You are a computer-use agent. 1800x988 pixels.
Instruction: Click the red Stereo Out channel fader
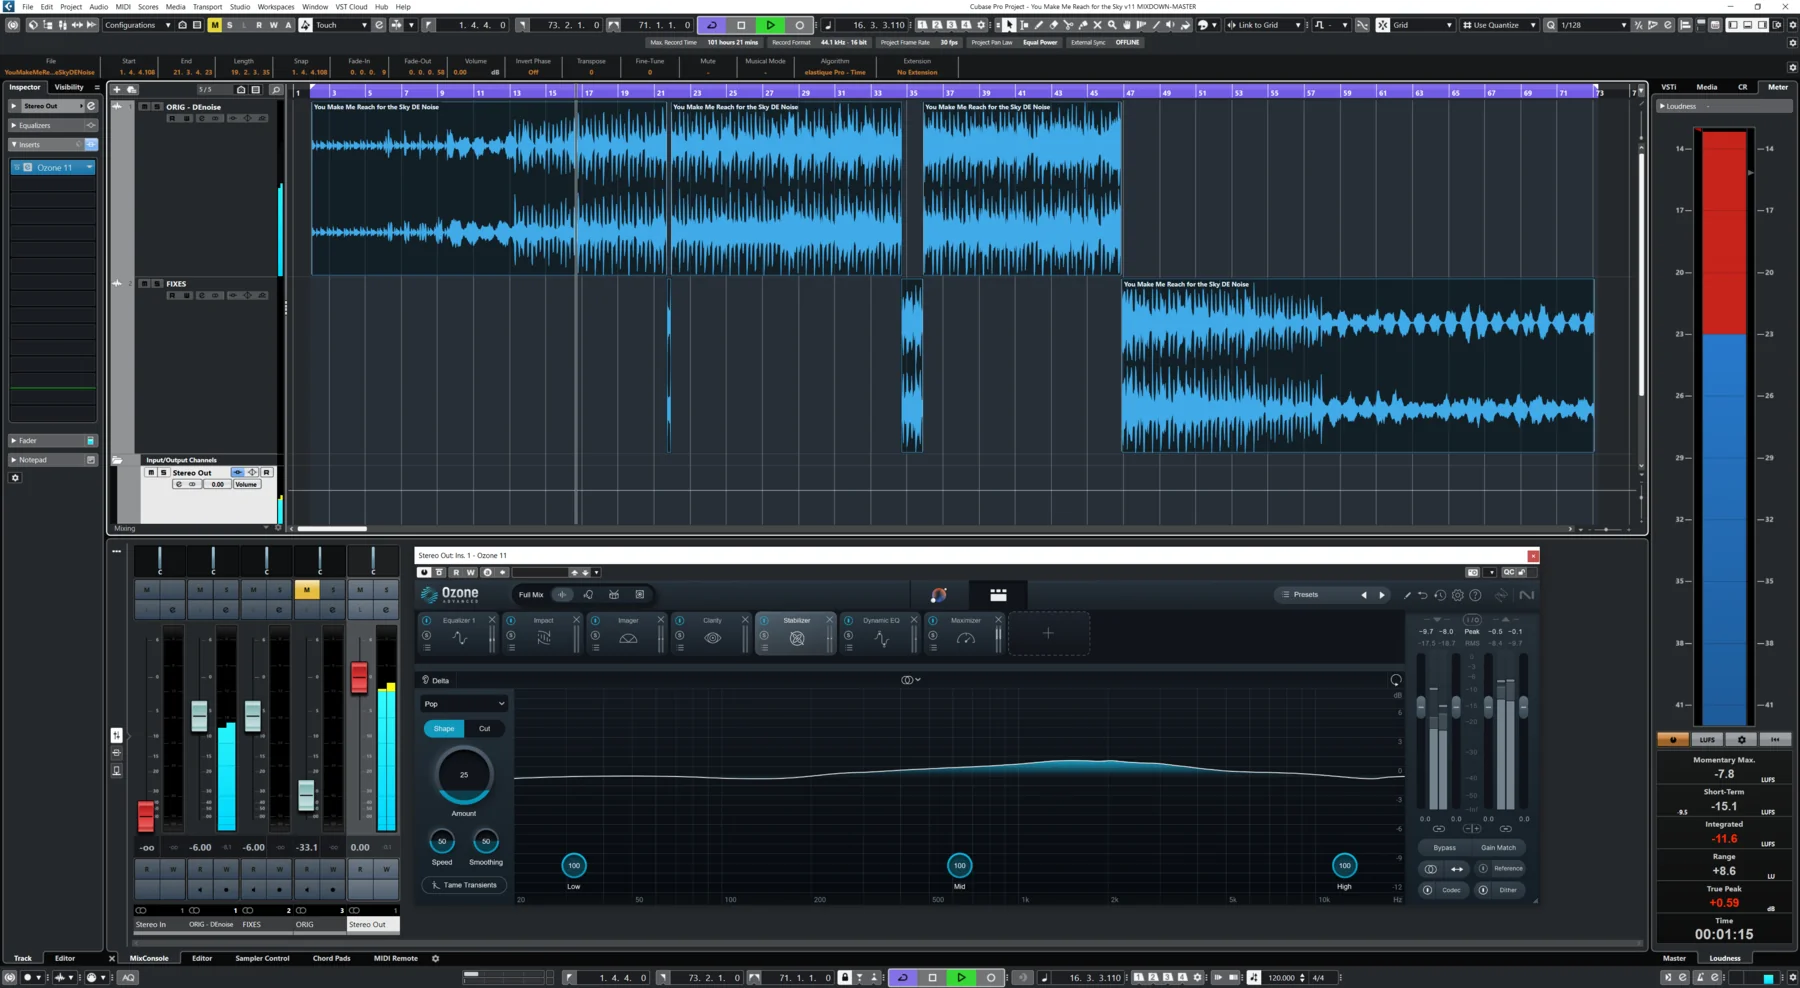[x=359, y=677]
